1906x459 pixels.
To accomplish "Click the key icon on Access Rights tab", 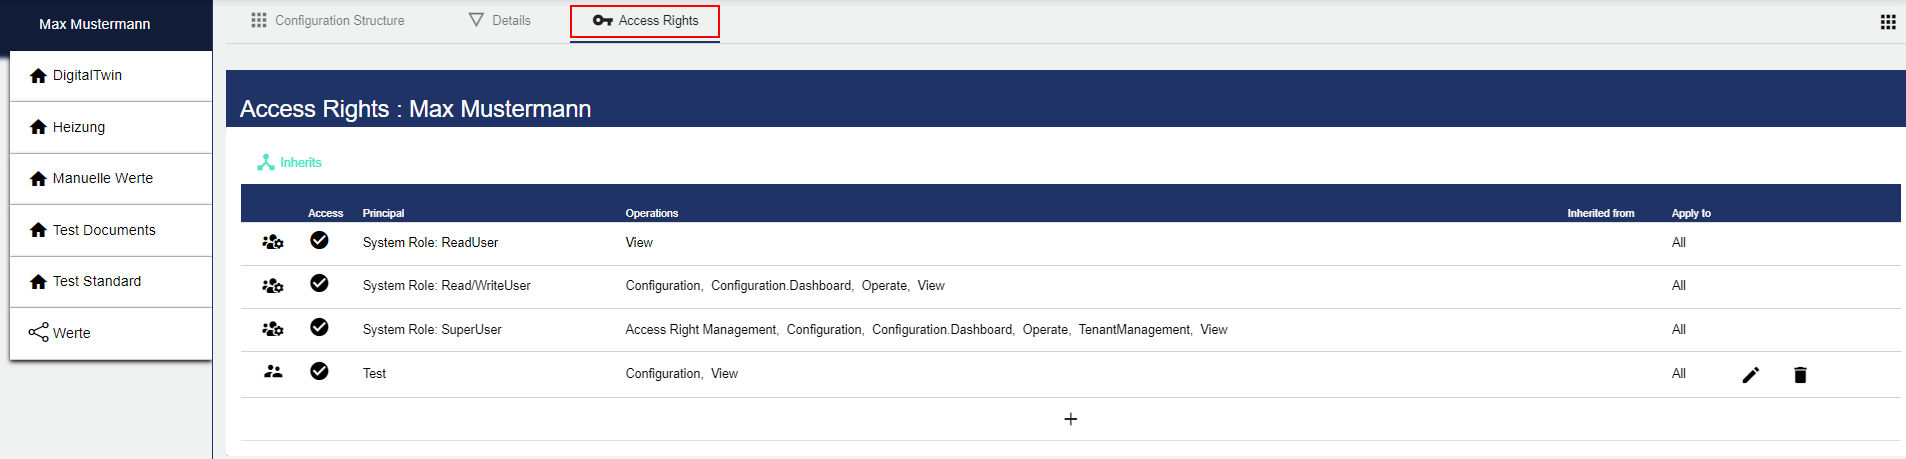I will [602, 20].
